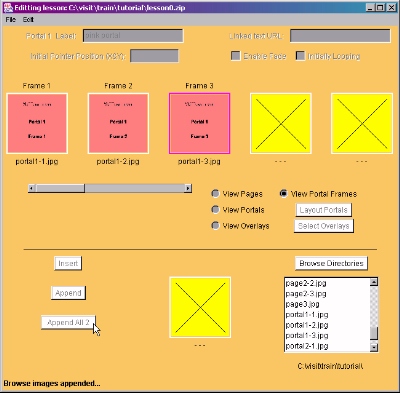This screenshot has width=400, height=393.
Task: Open the Edit menu
Action: click(x=28, y=20)
